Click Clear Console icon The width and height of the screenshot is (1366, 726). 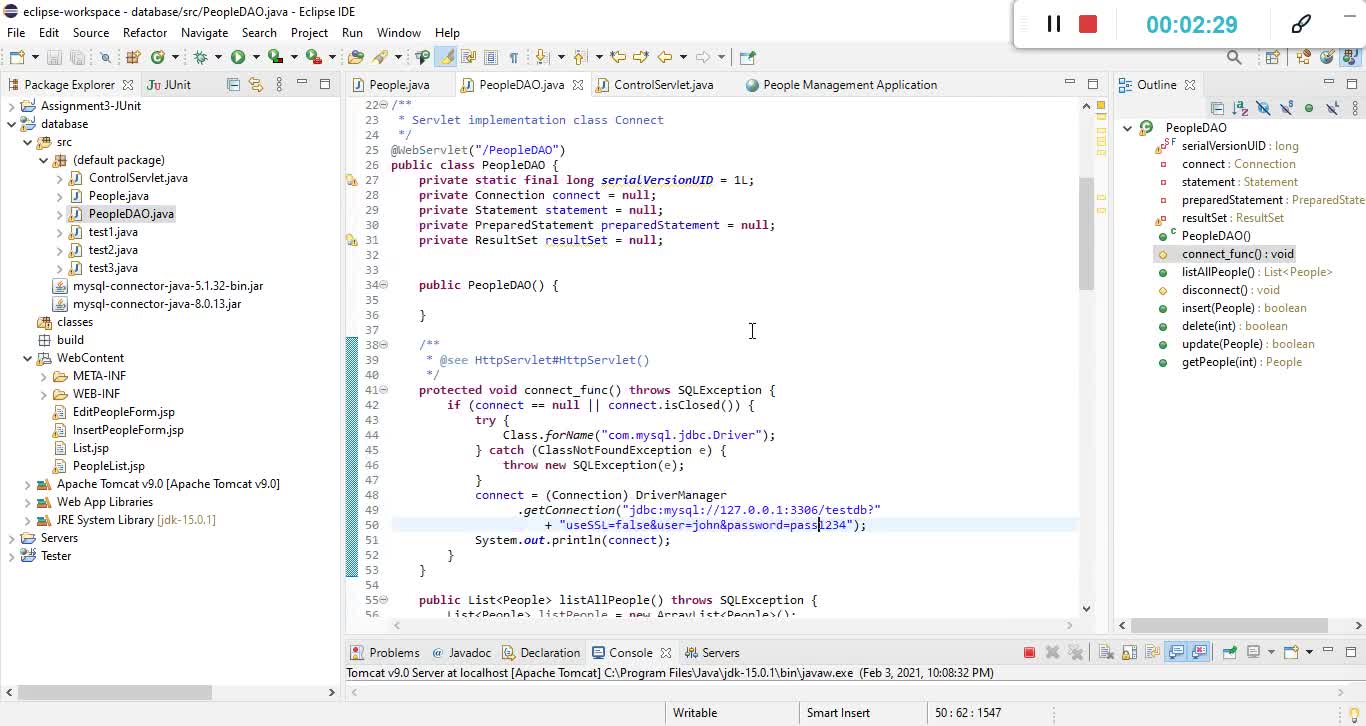pyautogui.click(x=1106, y=653)
